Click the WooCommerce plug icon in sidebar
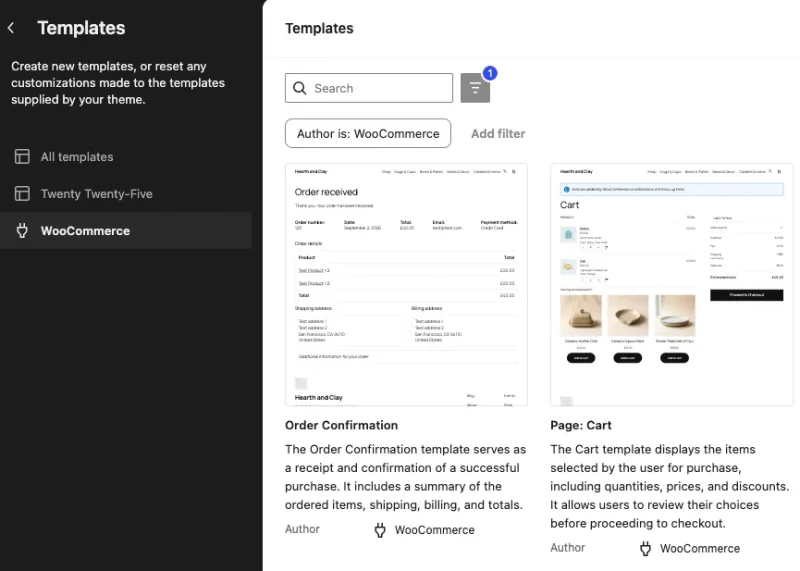This screenshot has width=800, height=571. (22, 231)
